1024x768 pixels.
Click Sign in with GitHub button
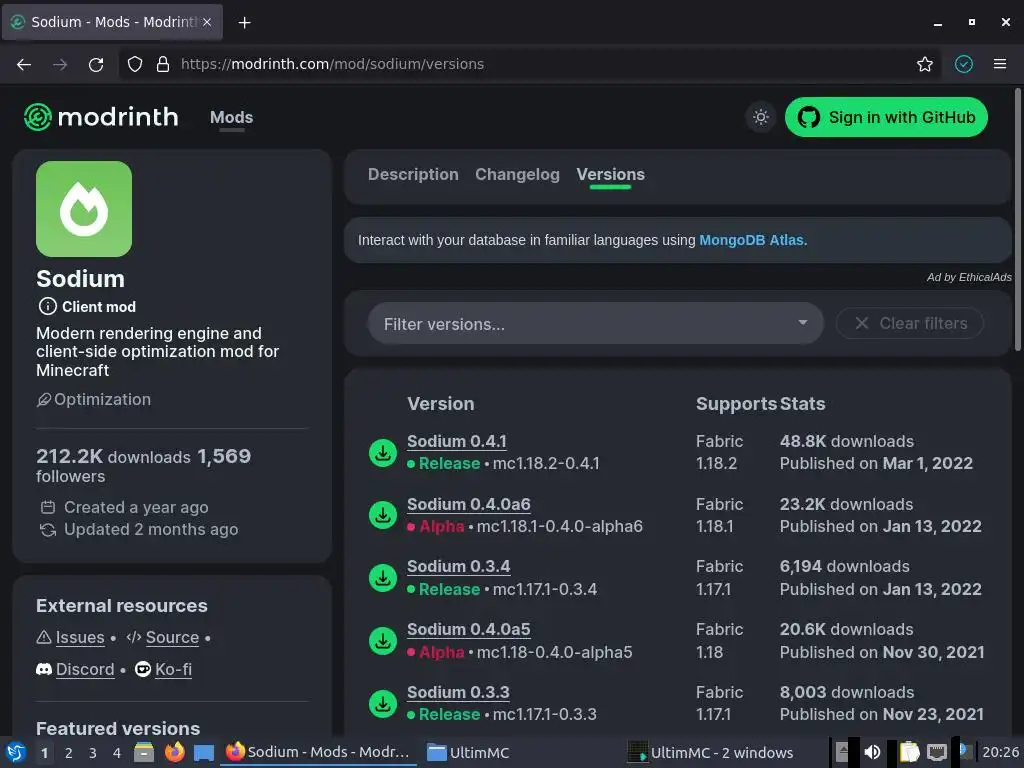pyautogui.click(x=886, y=118)
